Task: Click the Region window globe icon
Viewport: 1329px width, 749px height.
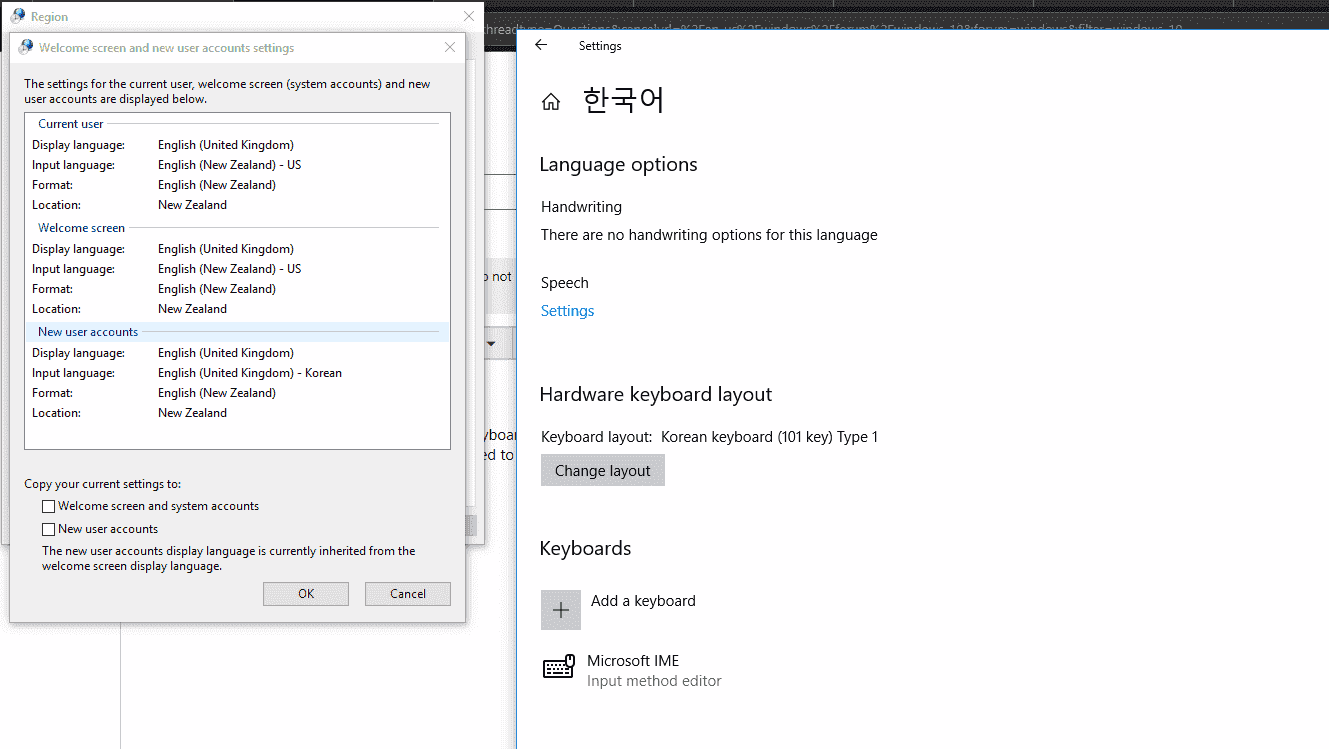Action: [18, 16]
